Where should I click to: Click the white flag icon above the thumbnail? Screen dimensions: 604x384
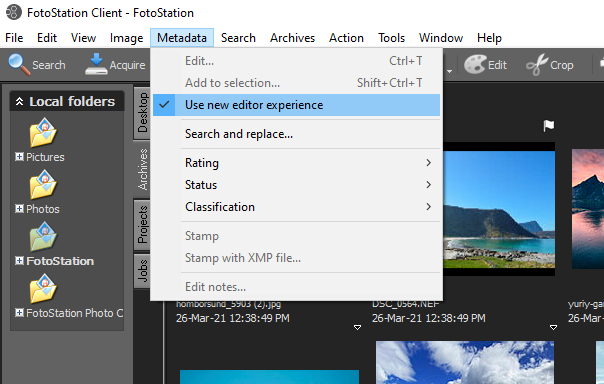549,126
